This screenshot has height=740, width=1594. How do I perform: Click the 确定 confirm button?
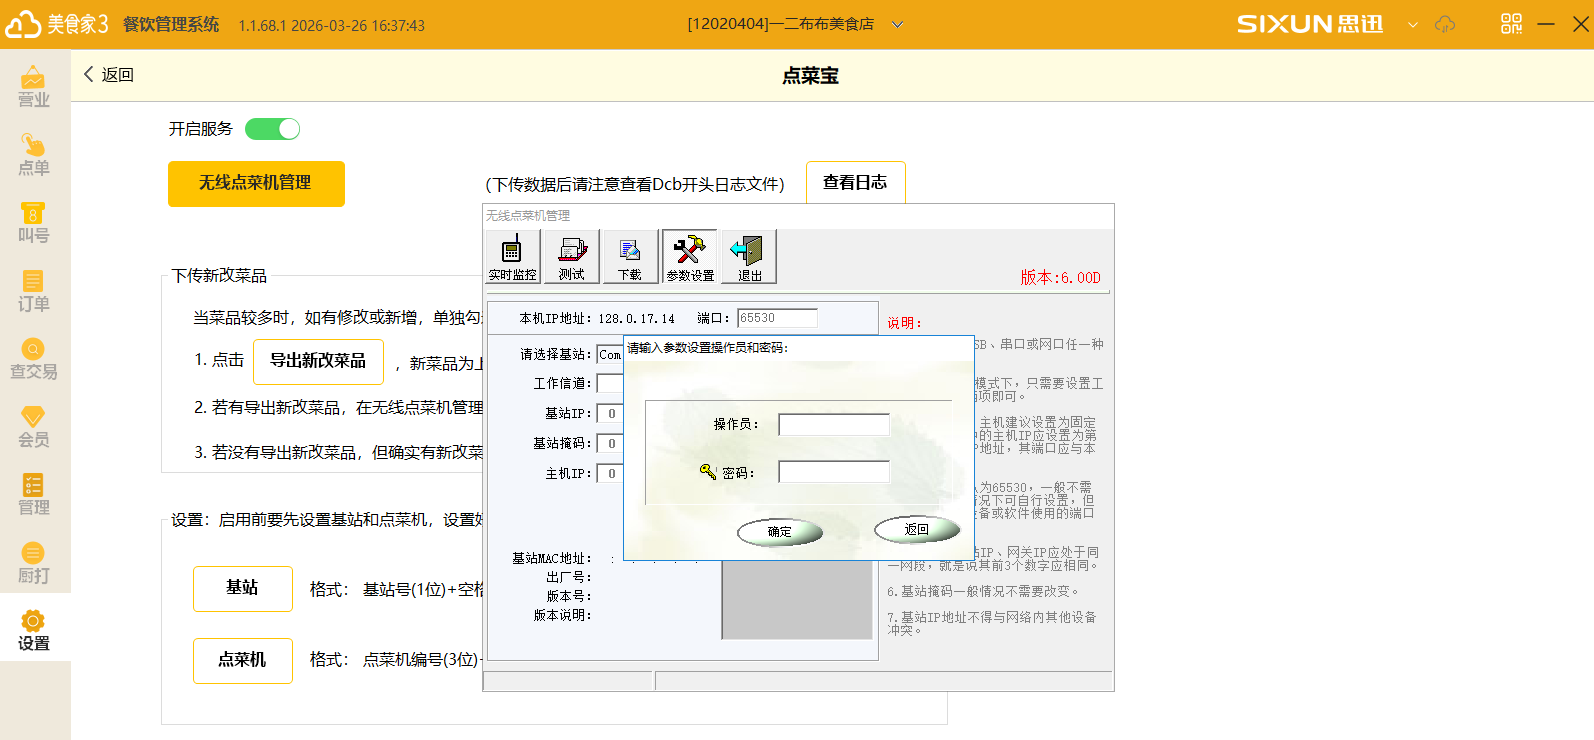tap(780, 532)
